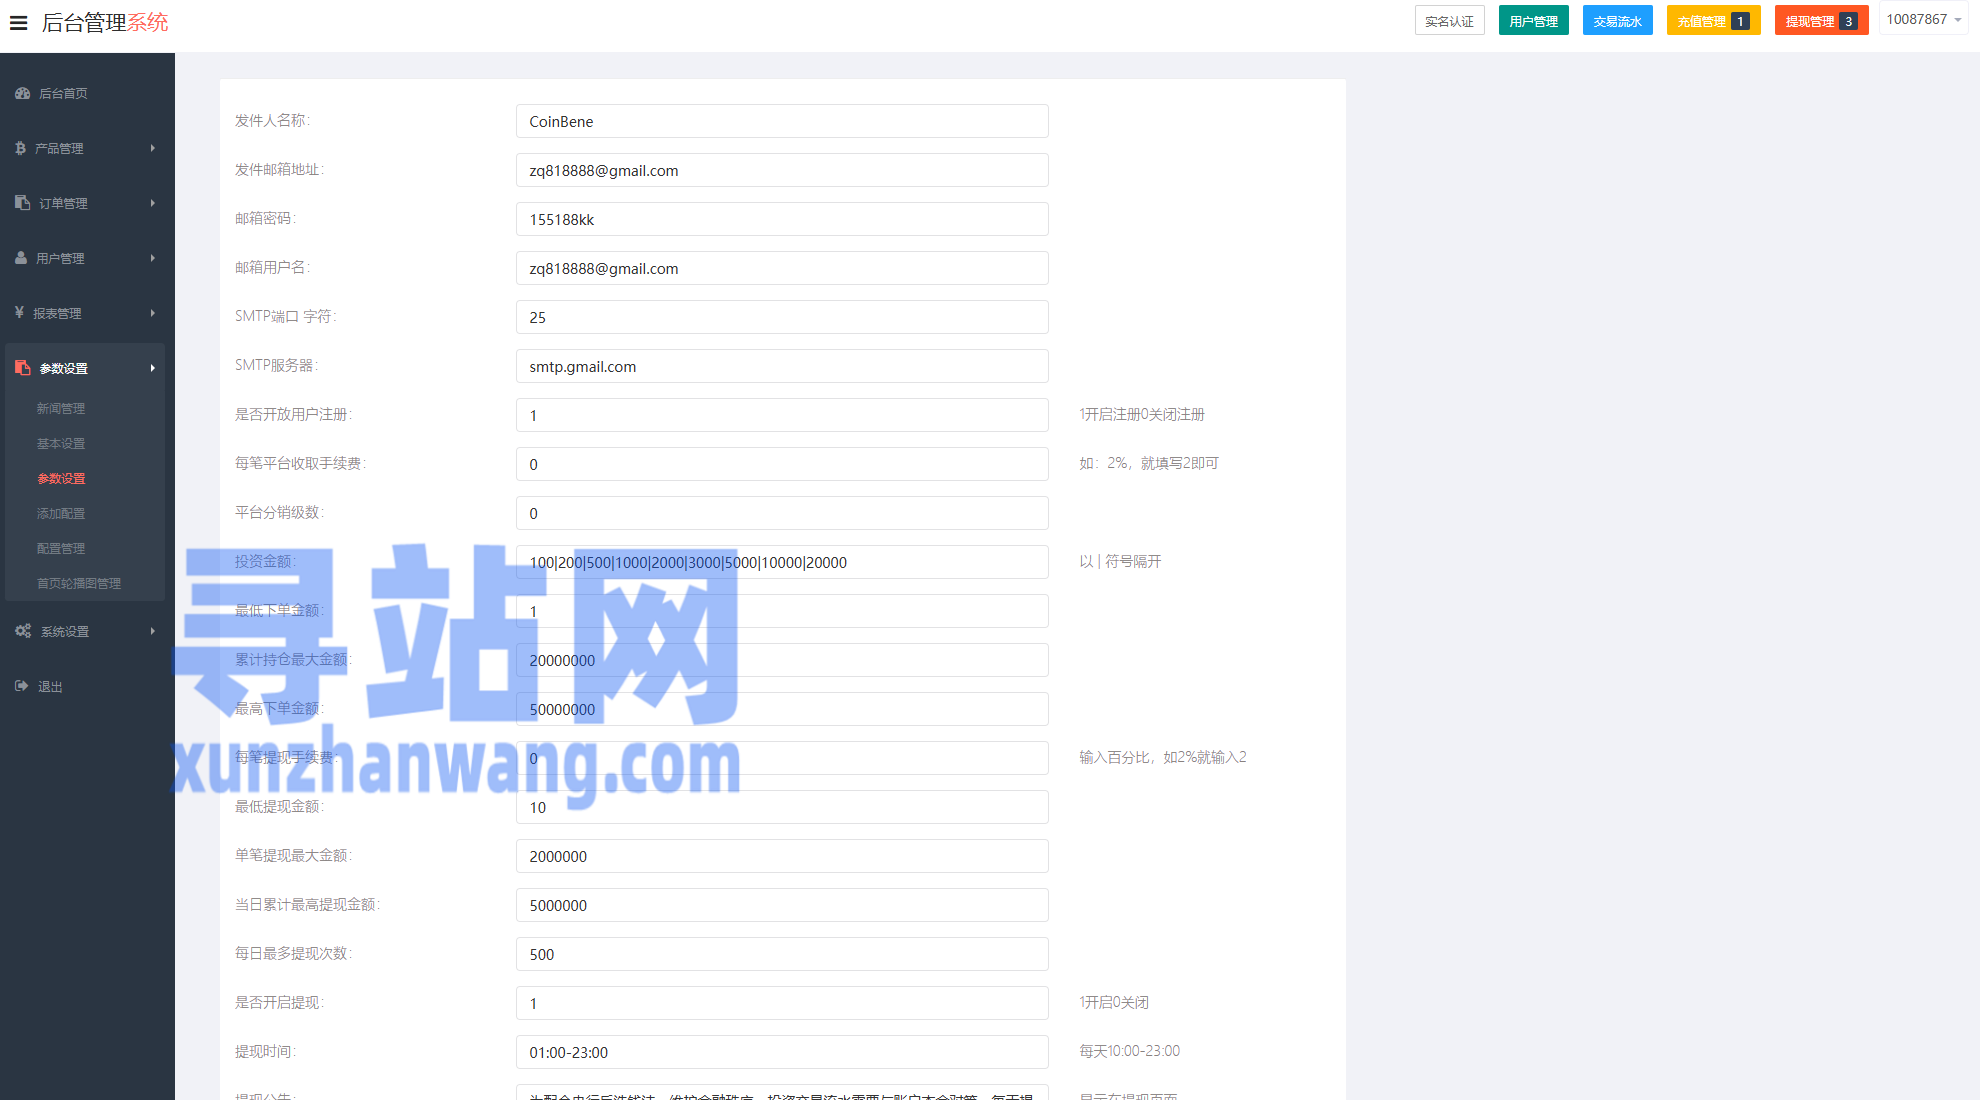Image resolution: width=1980 pixels, height=1100 pixels.
Task: Expand the 订单管理 submenu arrow
Action: coord(153,203)
